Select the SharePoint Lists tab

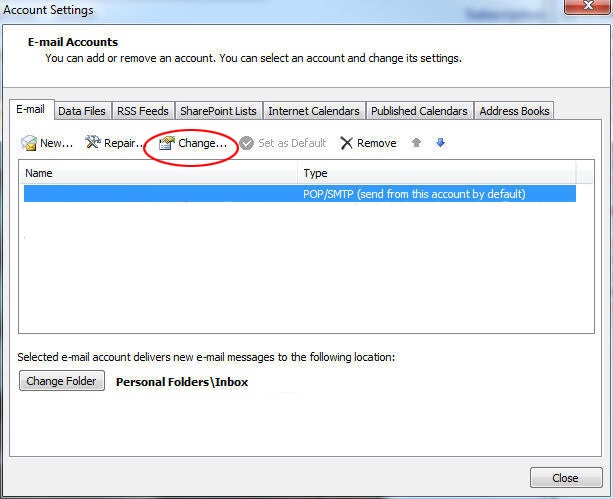(x=218, y=111)
